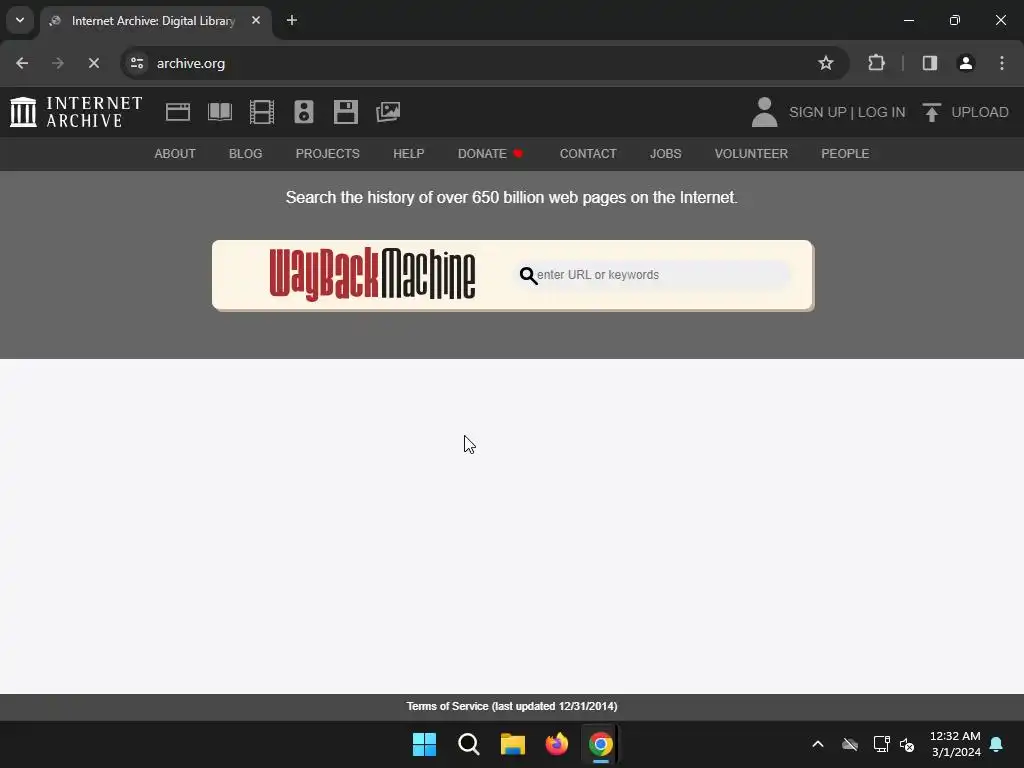The height and width of the screenshot is (768, 1024).
Task: Open the VOLUNTEER menu item
Action: [751, 154]
